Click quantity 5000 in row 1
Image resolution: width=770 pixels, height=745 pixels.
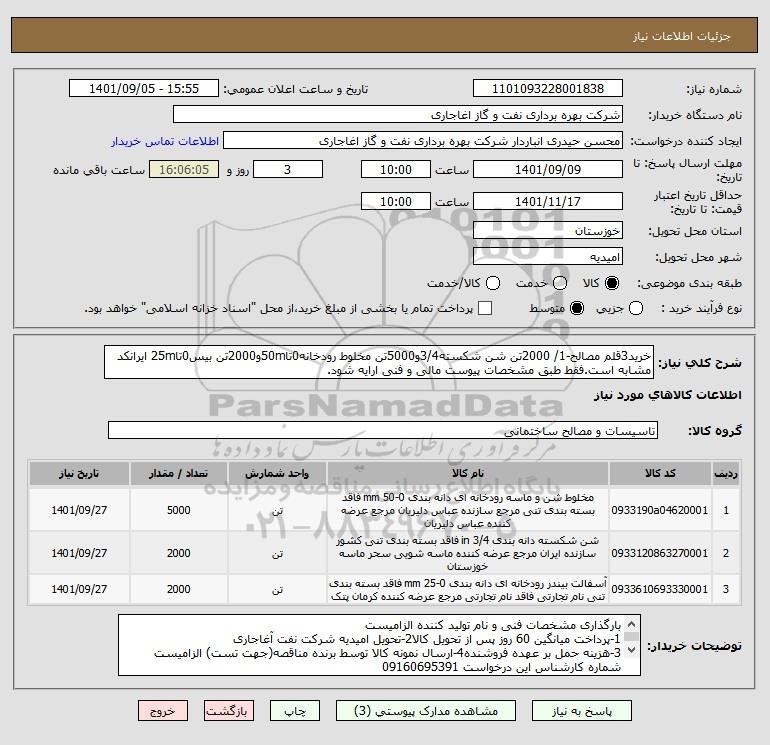coord(178,510)
